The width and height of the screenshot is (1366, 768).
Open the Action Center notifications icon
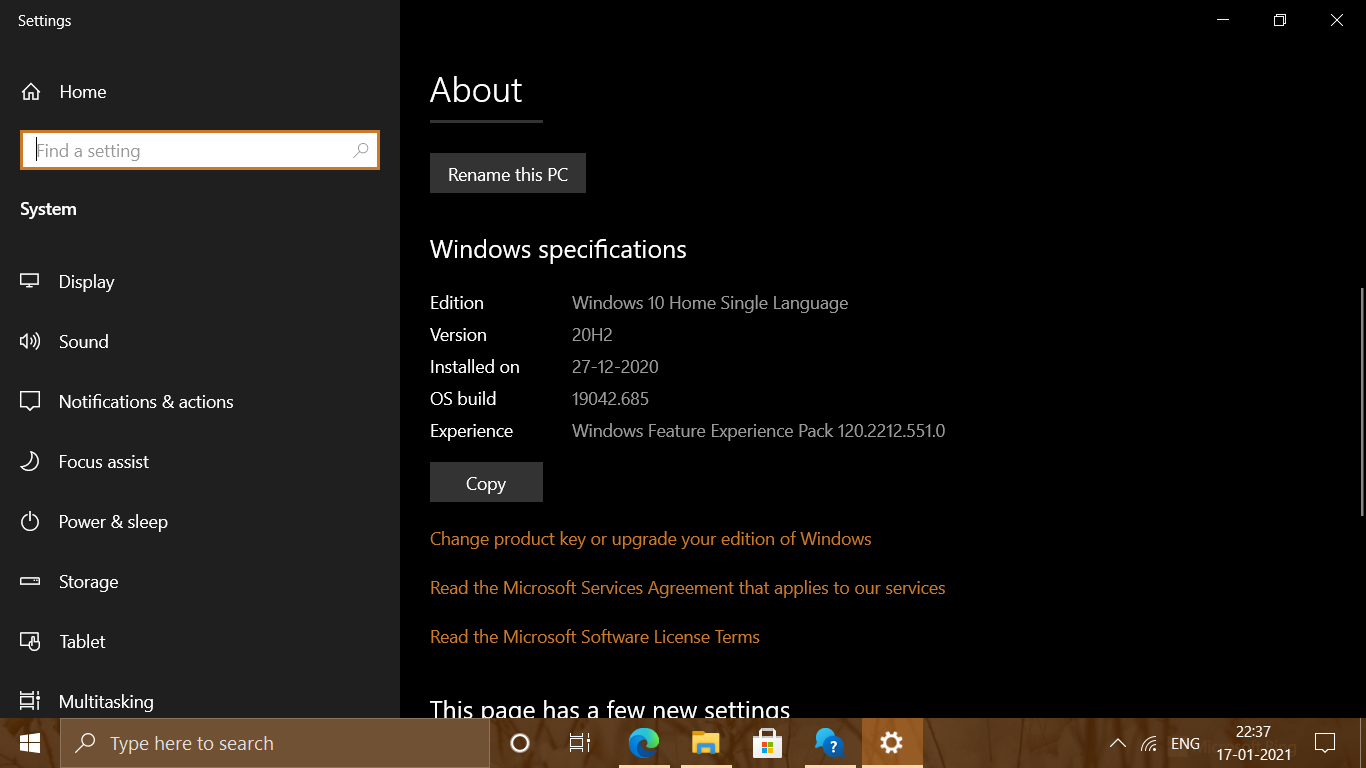[1325, 743]
